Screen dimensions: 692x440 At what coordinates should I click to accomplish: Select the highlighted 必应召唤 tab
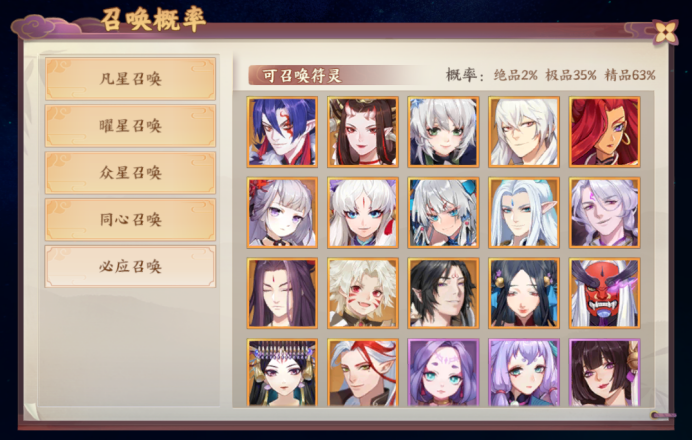130,267
